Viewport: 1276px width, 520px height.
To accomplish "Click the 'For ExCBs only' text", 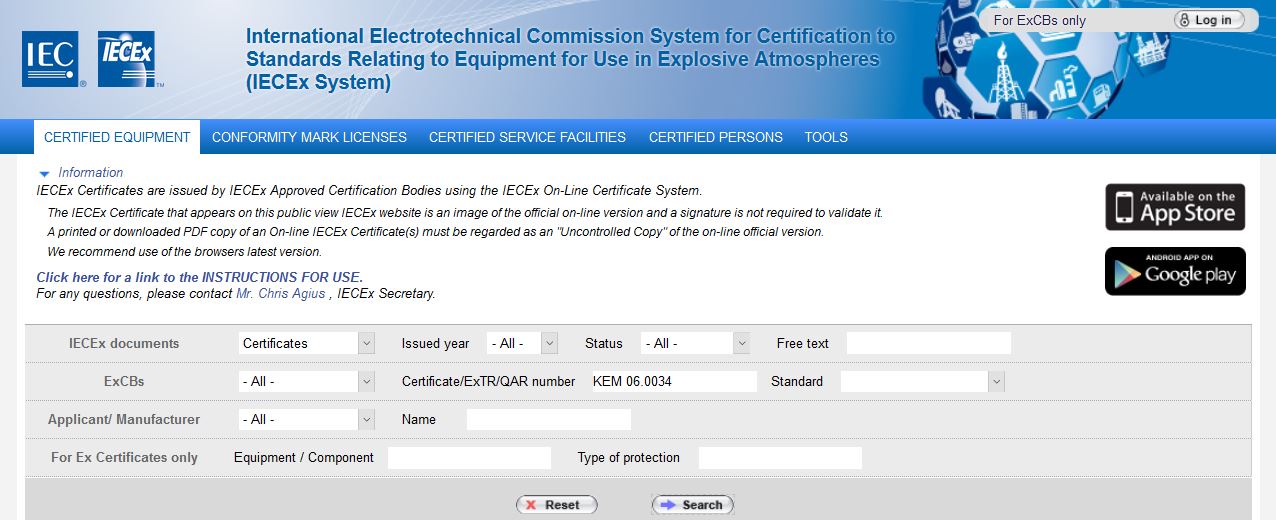I will click(1040, 20).
